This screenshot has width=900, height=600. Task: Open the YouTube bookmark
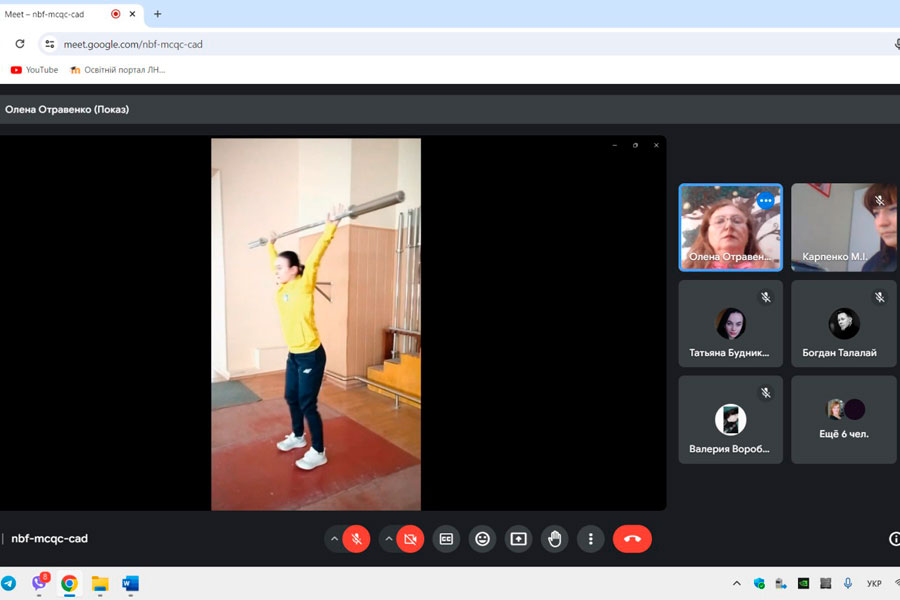(34, 70)
